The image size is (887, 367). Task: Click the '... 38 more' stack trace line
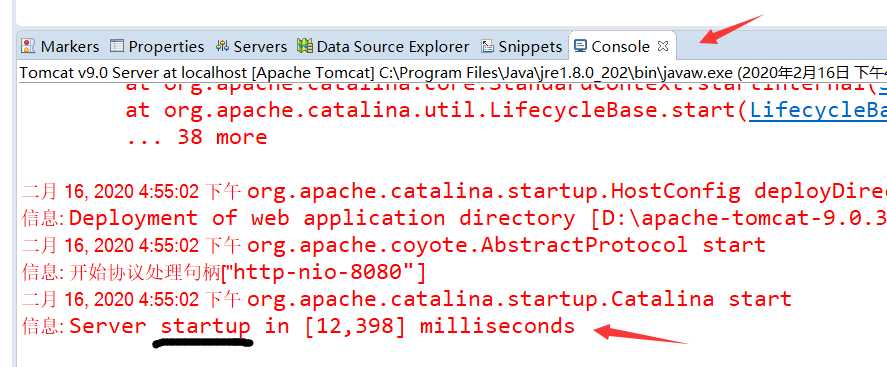coord(196,137)
